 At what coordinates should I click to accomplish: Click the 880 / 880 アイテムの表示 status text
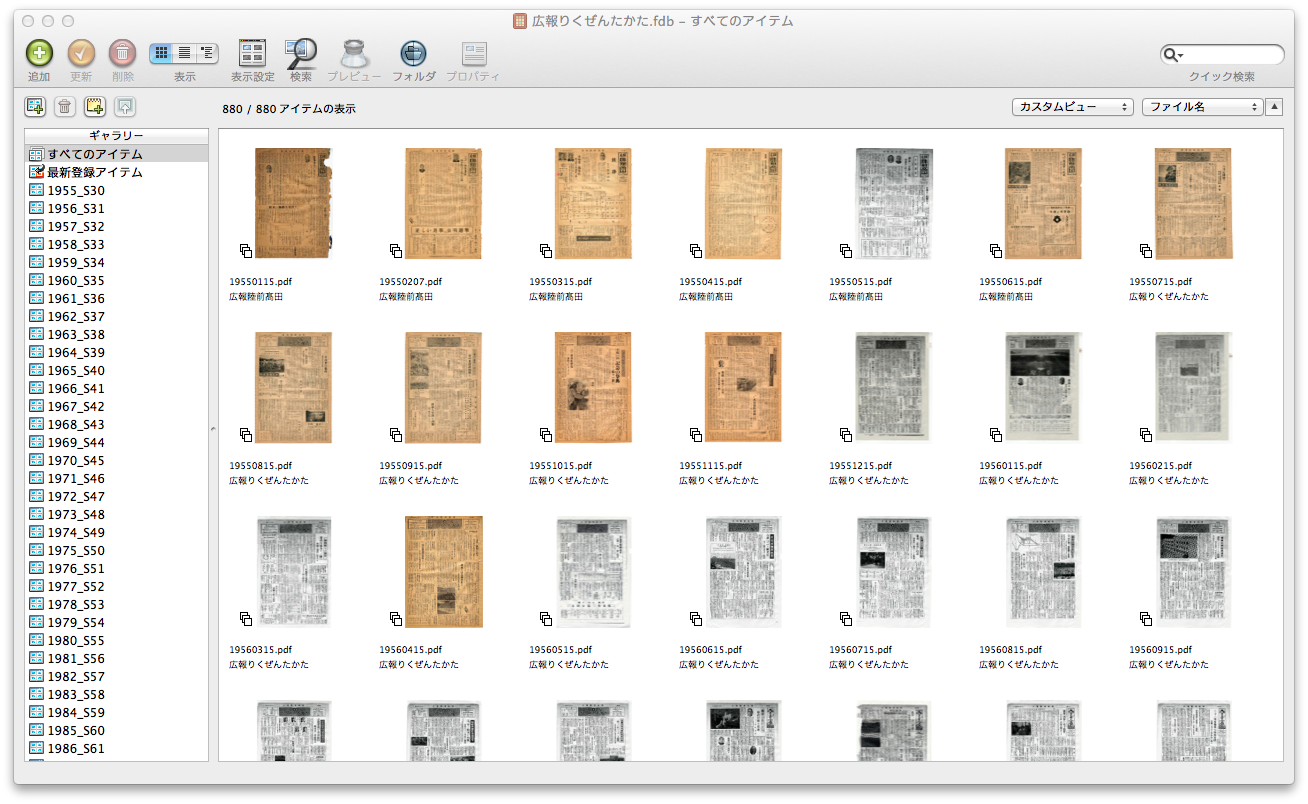point(289,109)
